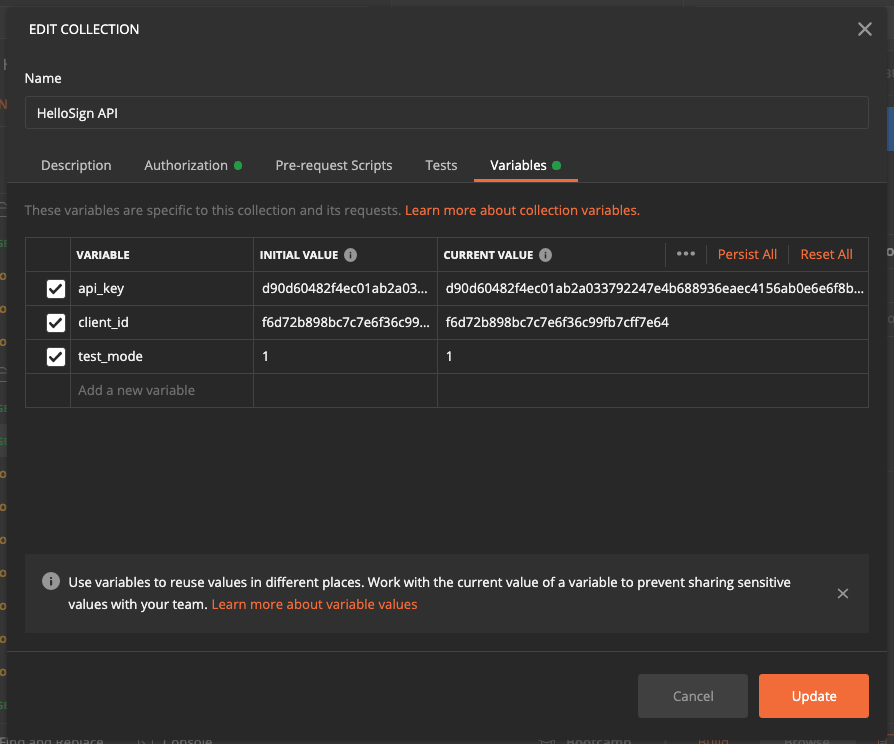Dismiss the variables info banner
Screen dimensions: 894x744
pyautogui.click(x=843, y=593)
